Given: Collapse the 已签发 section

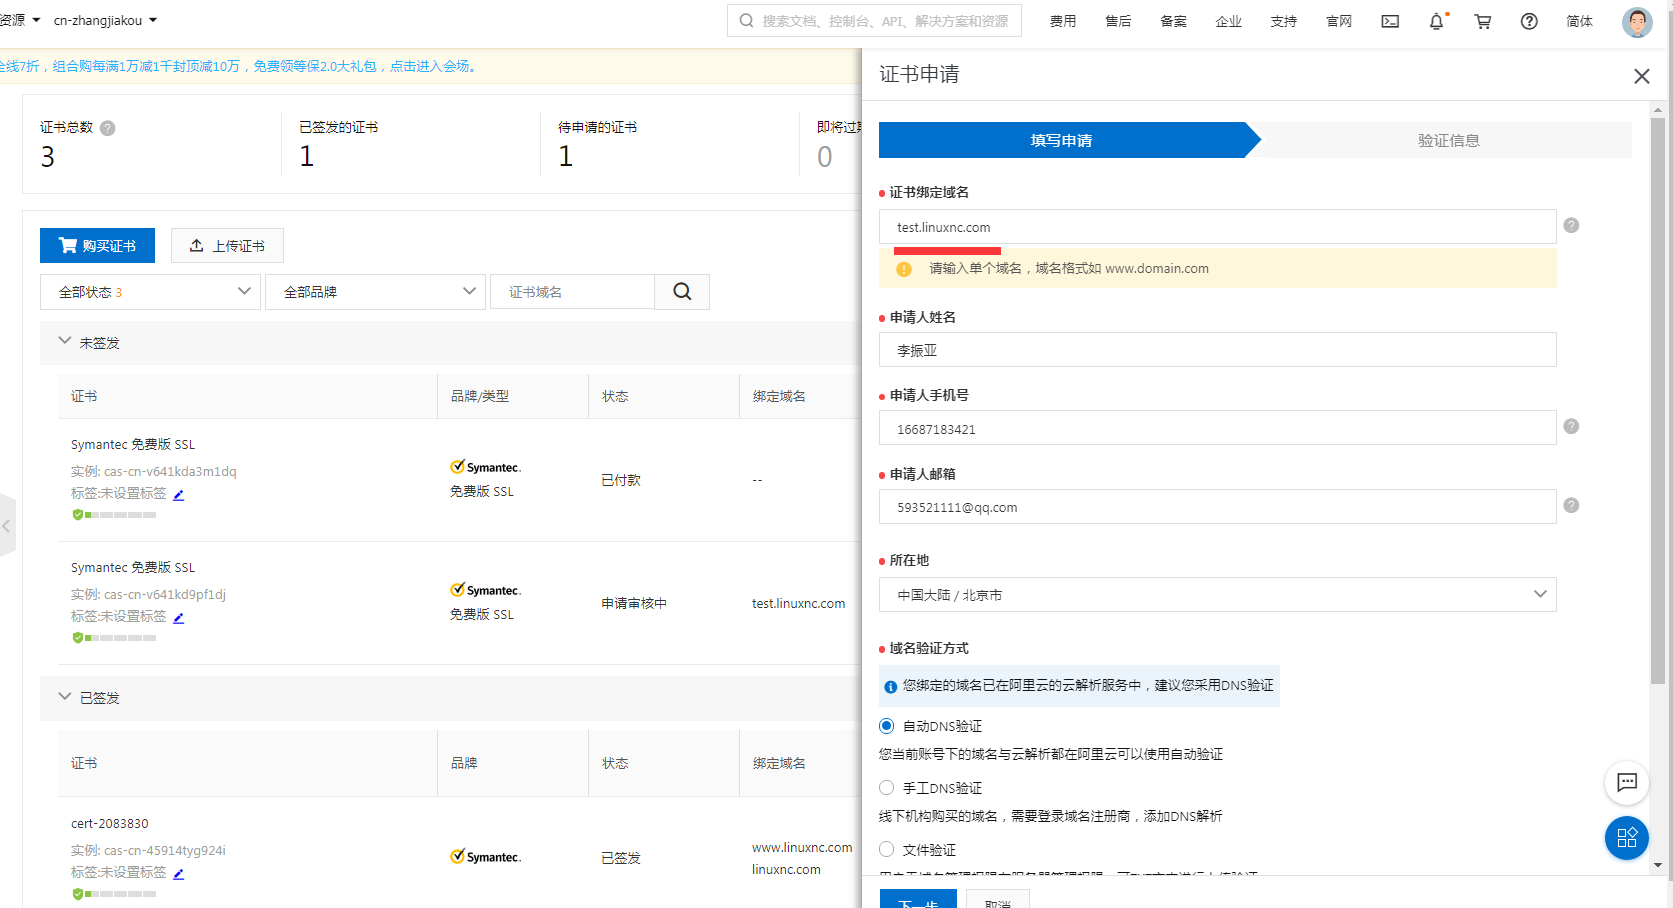Looking at the screenshot, I should click(65, 697).
